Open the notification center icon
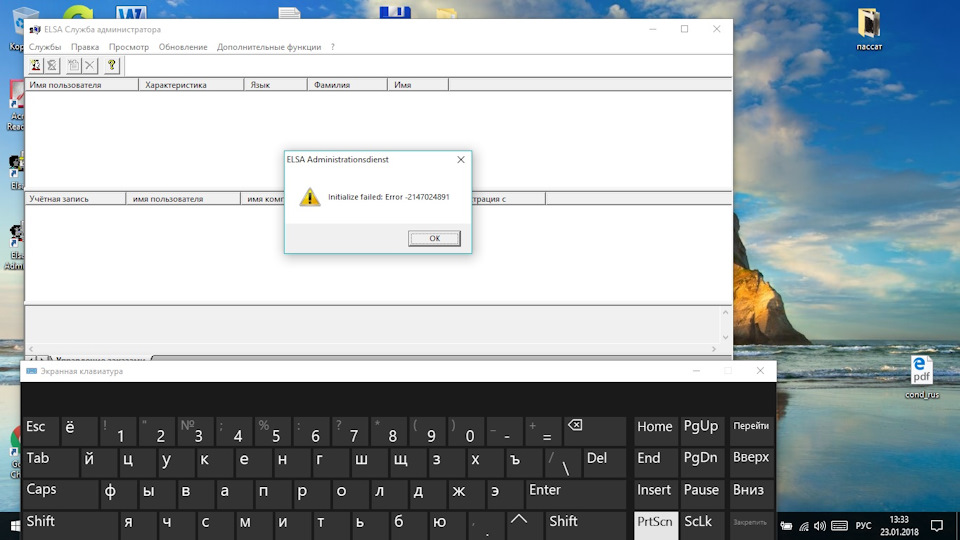This screenshot has height=540, width=960. pos(937,525)
